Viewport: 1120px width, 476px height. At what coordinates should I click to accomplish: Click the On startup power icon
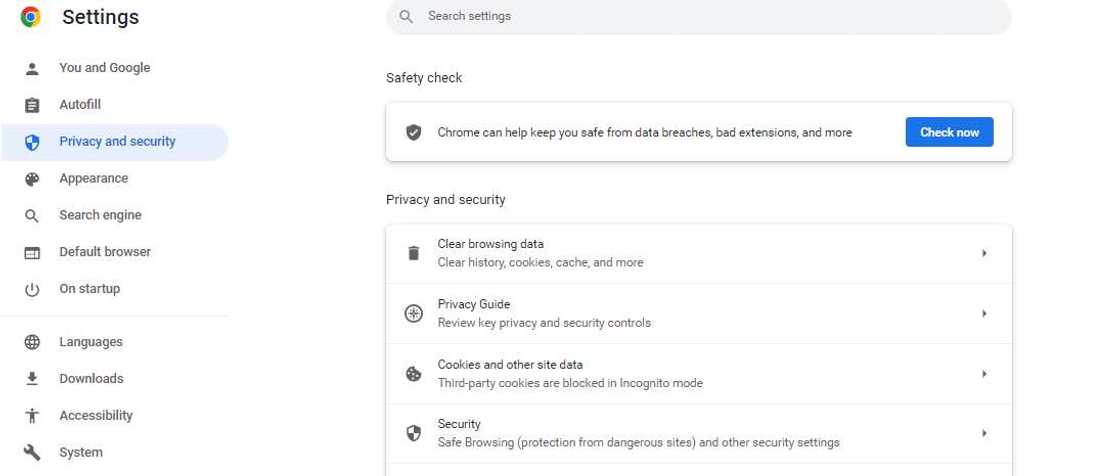pyautogui.click(x=32, y=289)
